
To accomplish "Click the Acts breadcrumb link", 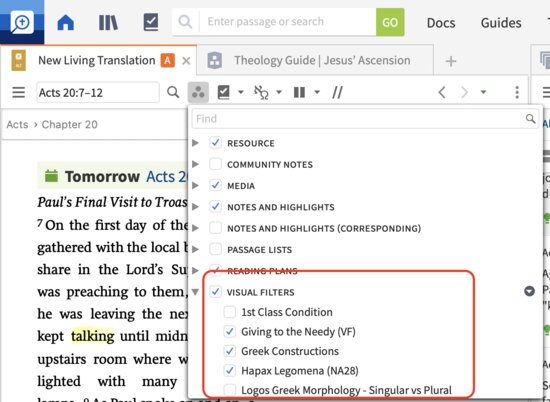I will (x=17, y=125).
